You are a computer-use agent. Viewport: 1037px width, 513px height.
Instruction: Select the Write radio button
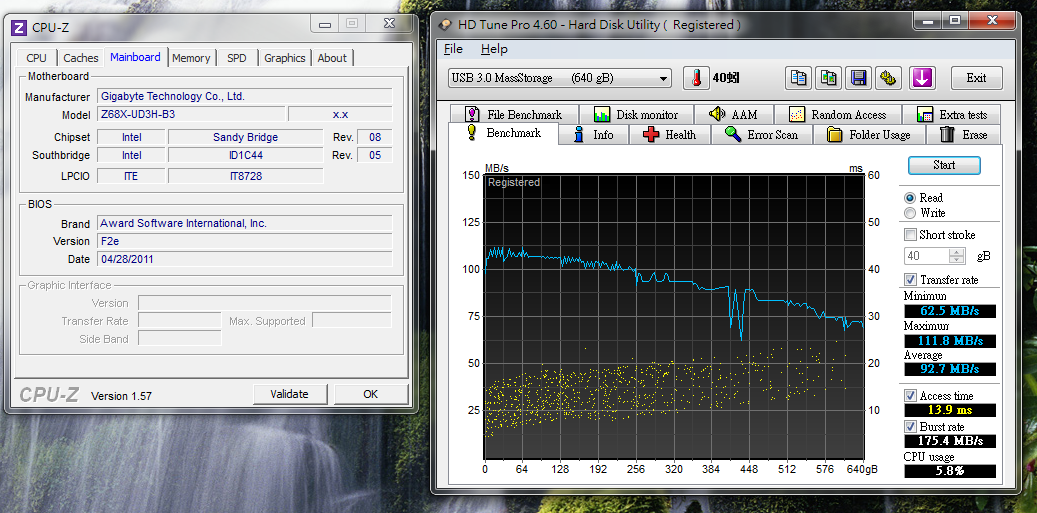pyautogui.click(x=910, y=213)
